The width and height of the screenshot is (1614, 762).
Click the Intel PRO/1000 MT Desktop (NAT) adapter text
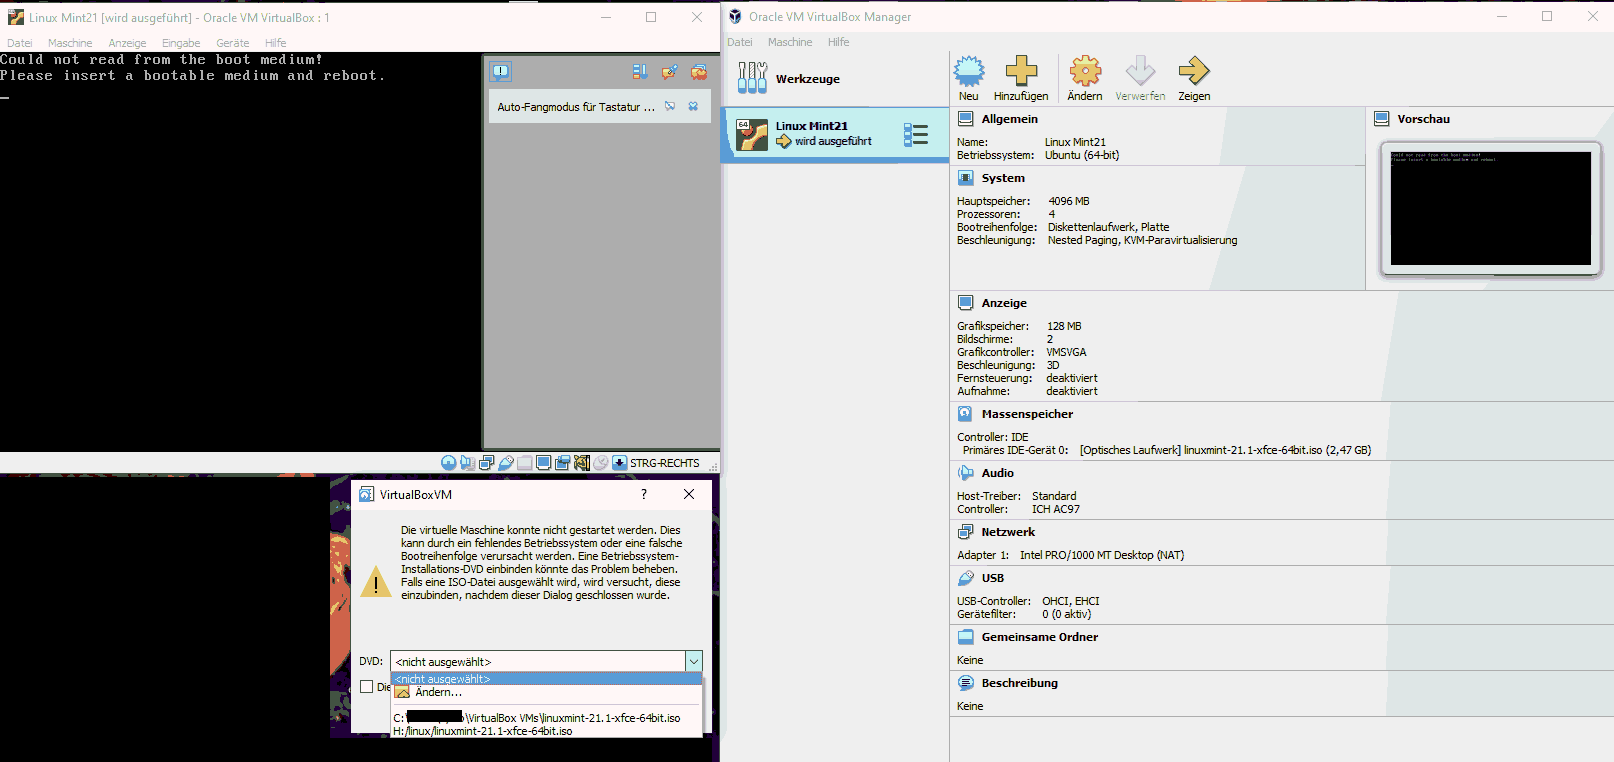[1102, 555]
